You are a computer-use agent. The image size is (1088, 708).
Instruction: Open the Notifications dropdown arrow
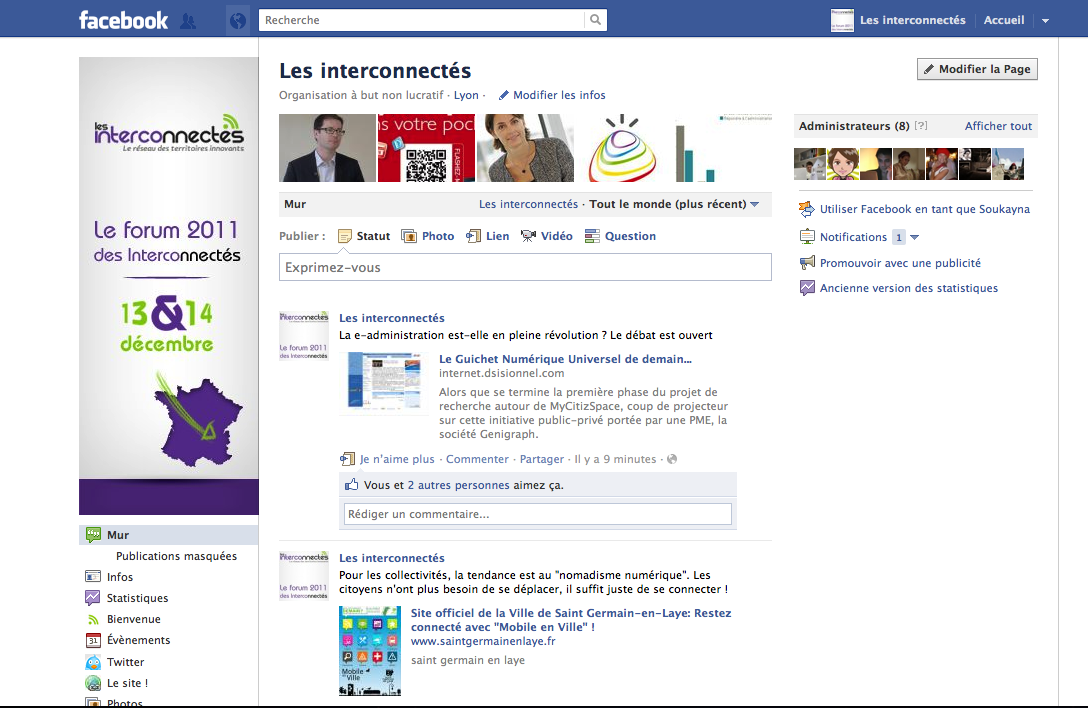[915, 237]
